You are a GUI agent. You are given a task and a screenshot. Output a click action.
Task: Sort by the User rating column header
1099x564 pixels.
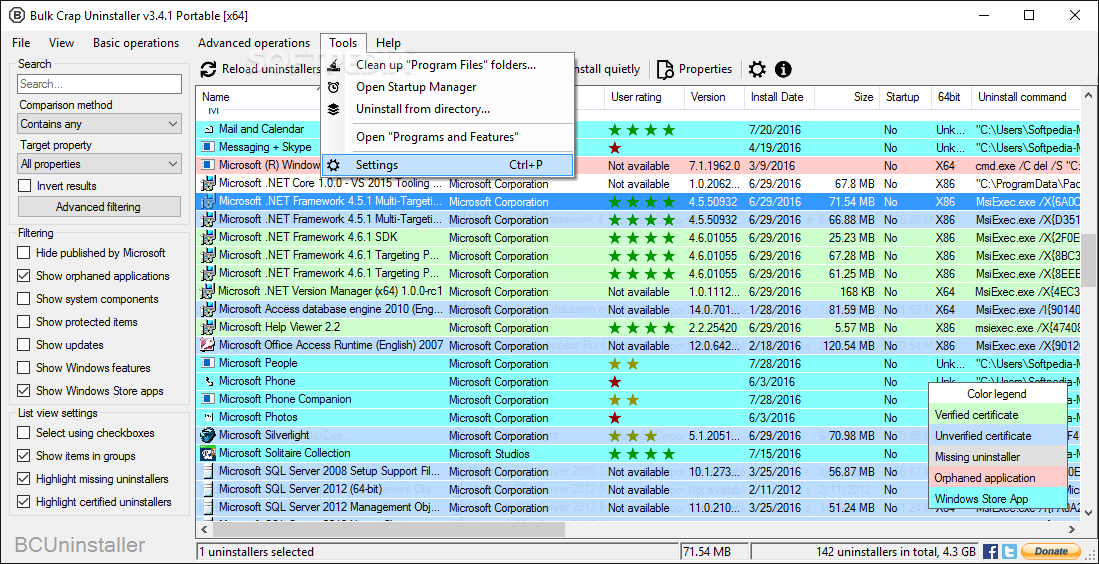[644, 97]
